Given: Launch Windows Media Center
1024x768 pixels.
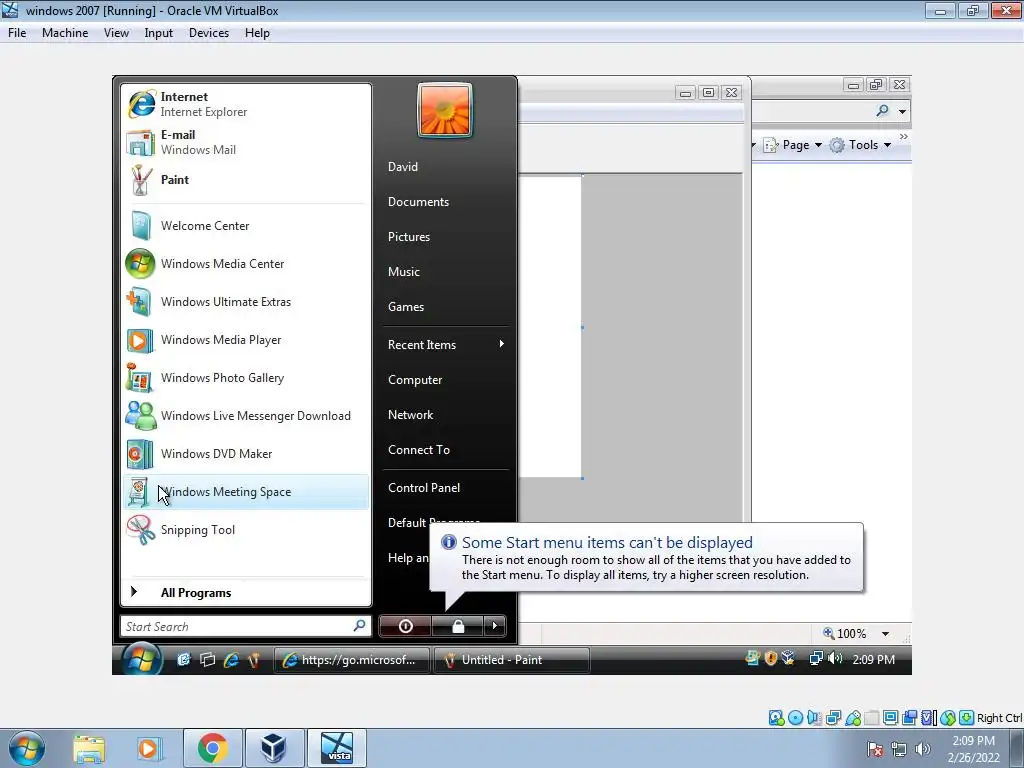Looking at the screenshot, I should [246, 264].
